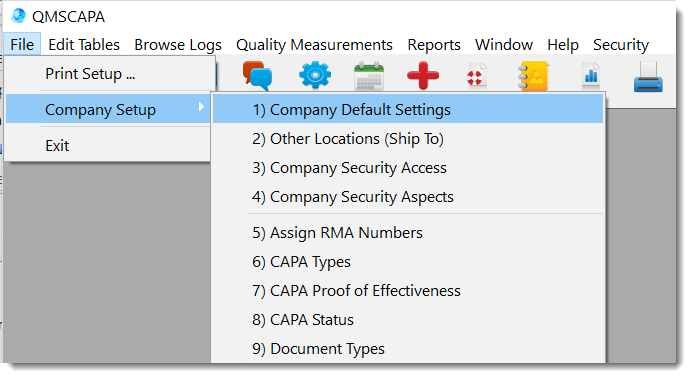Open the blue gear settings icon

[315, 75]
